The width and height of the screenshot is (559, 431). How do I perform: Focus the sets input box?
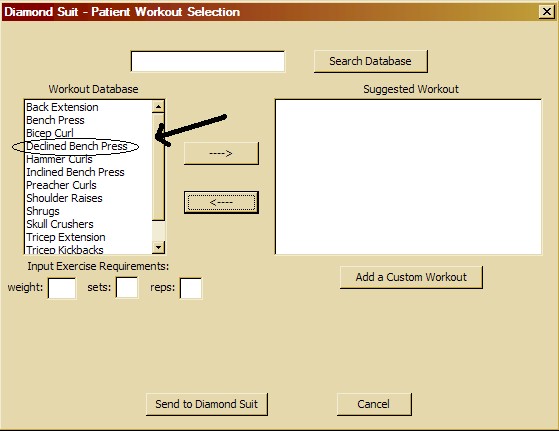coord(127,287)
